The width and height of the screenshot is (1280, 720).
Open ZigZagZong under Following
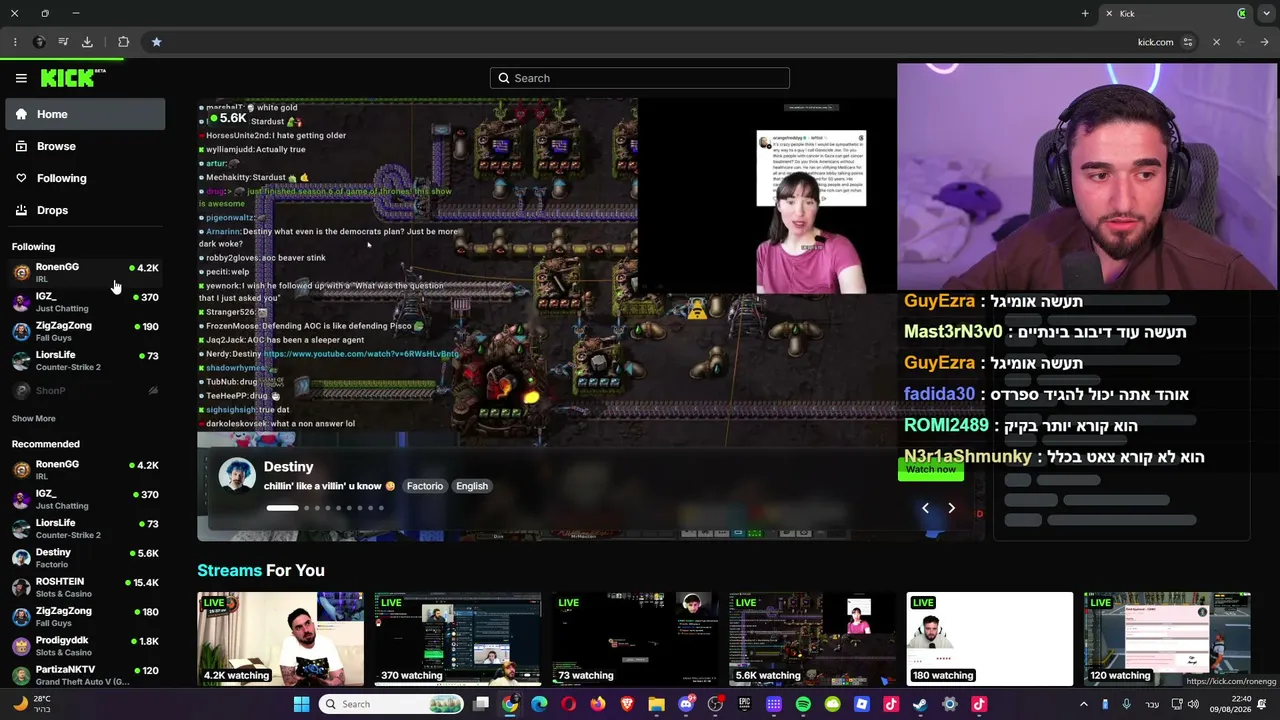click(85, 331)
